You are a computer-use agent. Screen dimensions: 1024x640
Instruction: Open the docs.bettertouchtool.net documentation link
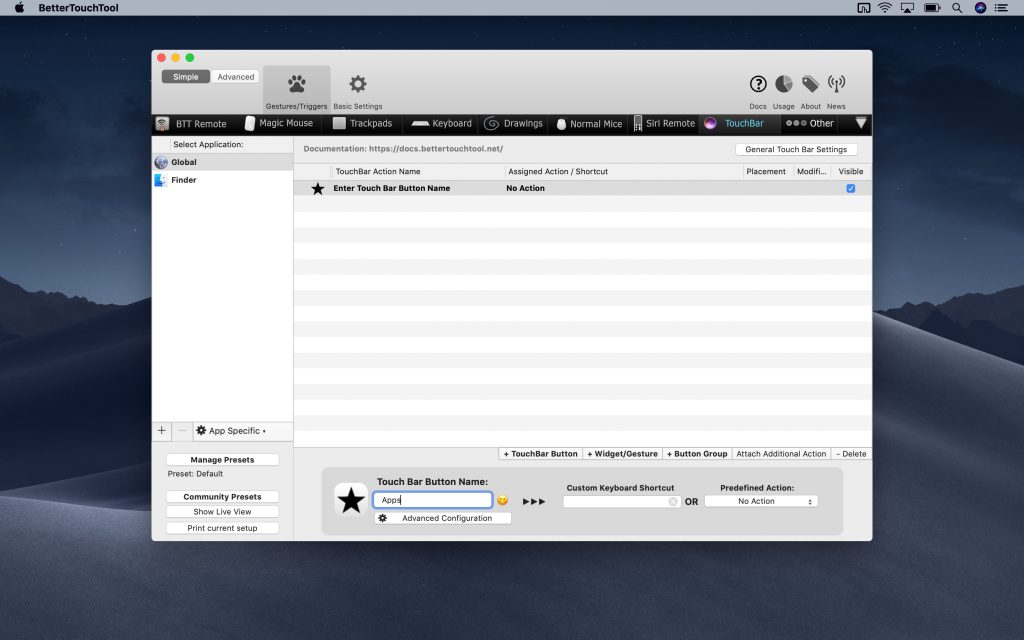point(436,149)
